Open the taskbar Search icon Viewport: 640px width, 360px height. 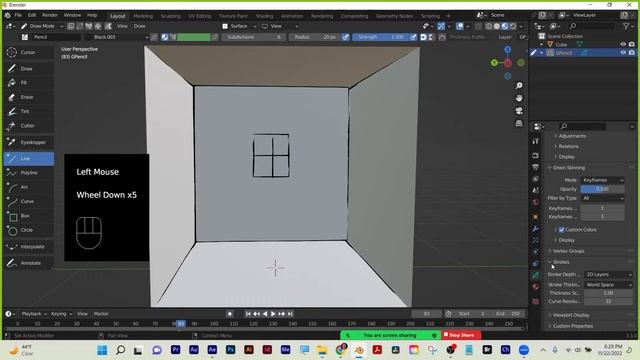pyautogui.click(x=120, y=350)
